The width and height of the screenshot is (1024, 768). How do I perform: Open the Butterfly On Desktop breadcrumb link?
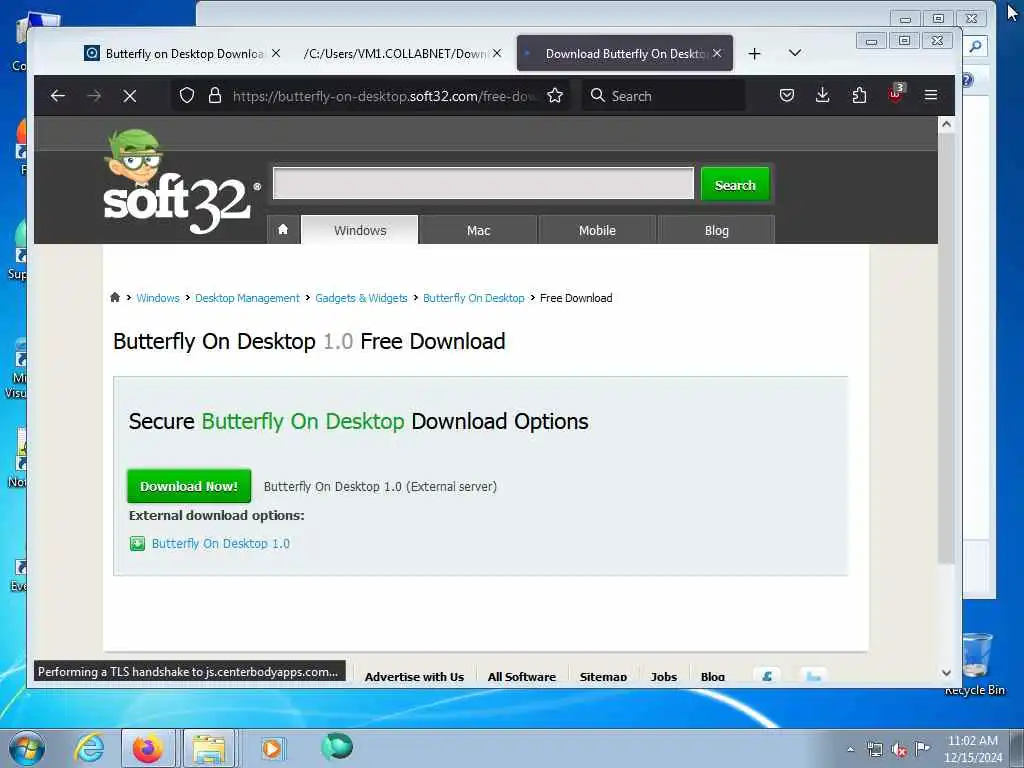click(473, 298)
